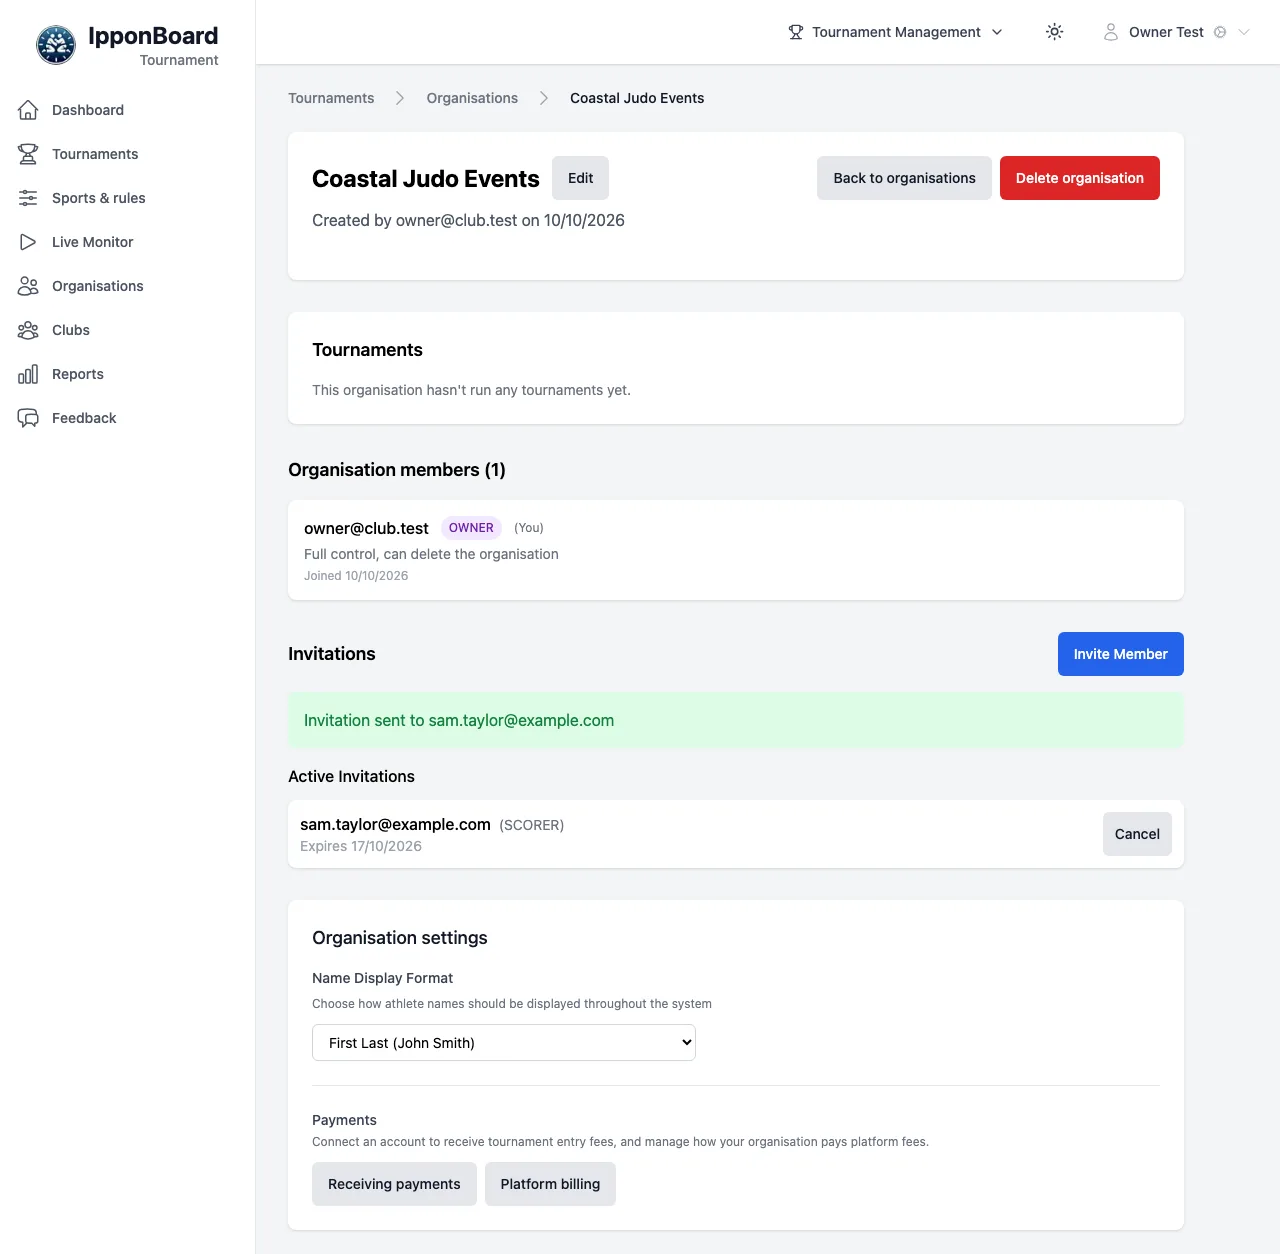Click the Sports & rules sliders icon
Image resolution: width=1280 pixels, height=1254 pixels.
(28, 198)
